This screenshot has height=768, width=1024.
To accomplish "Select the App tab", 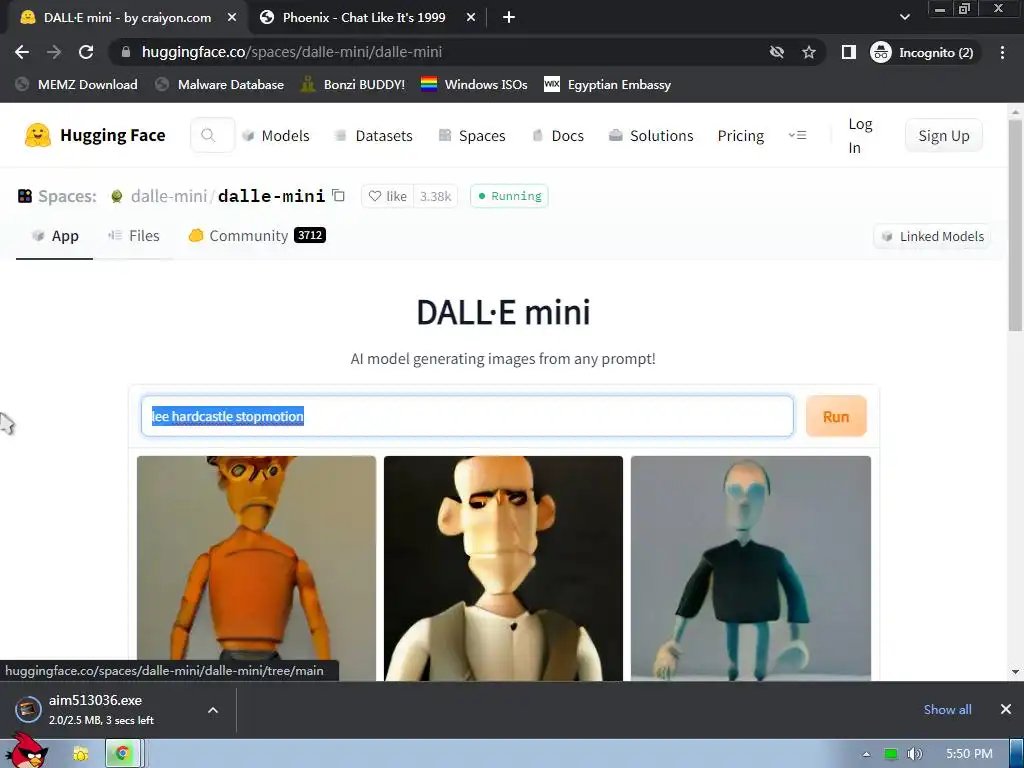I will click(55, 236).
